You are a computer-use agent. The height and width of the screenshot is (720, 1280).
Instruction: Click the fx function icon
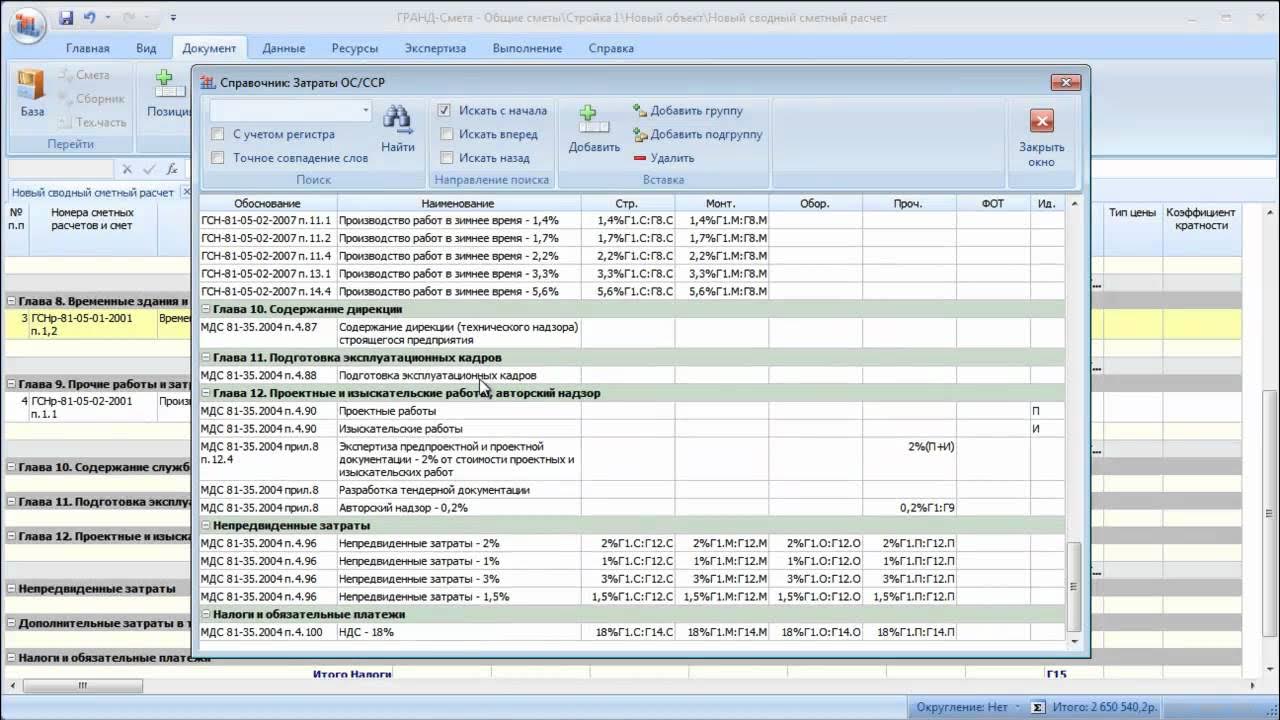coord(172,169)
